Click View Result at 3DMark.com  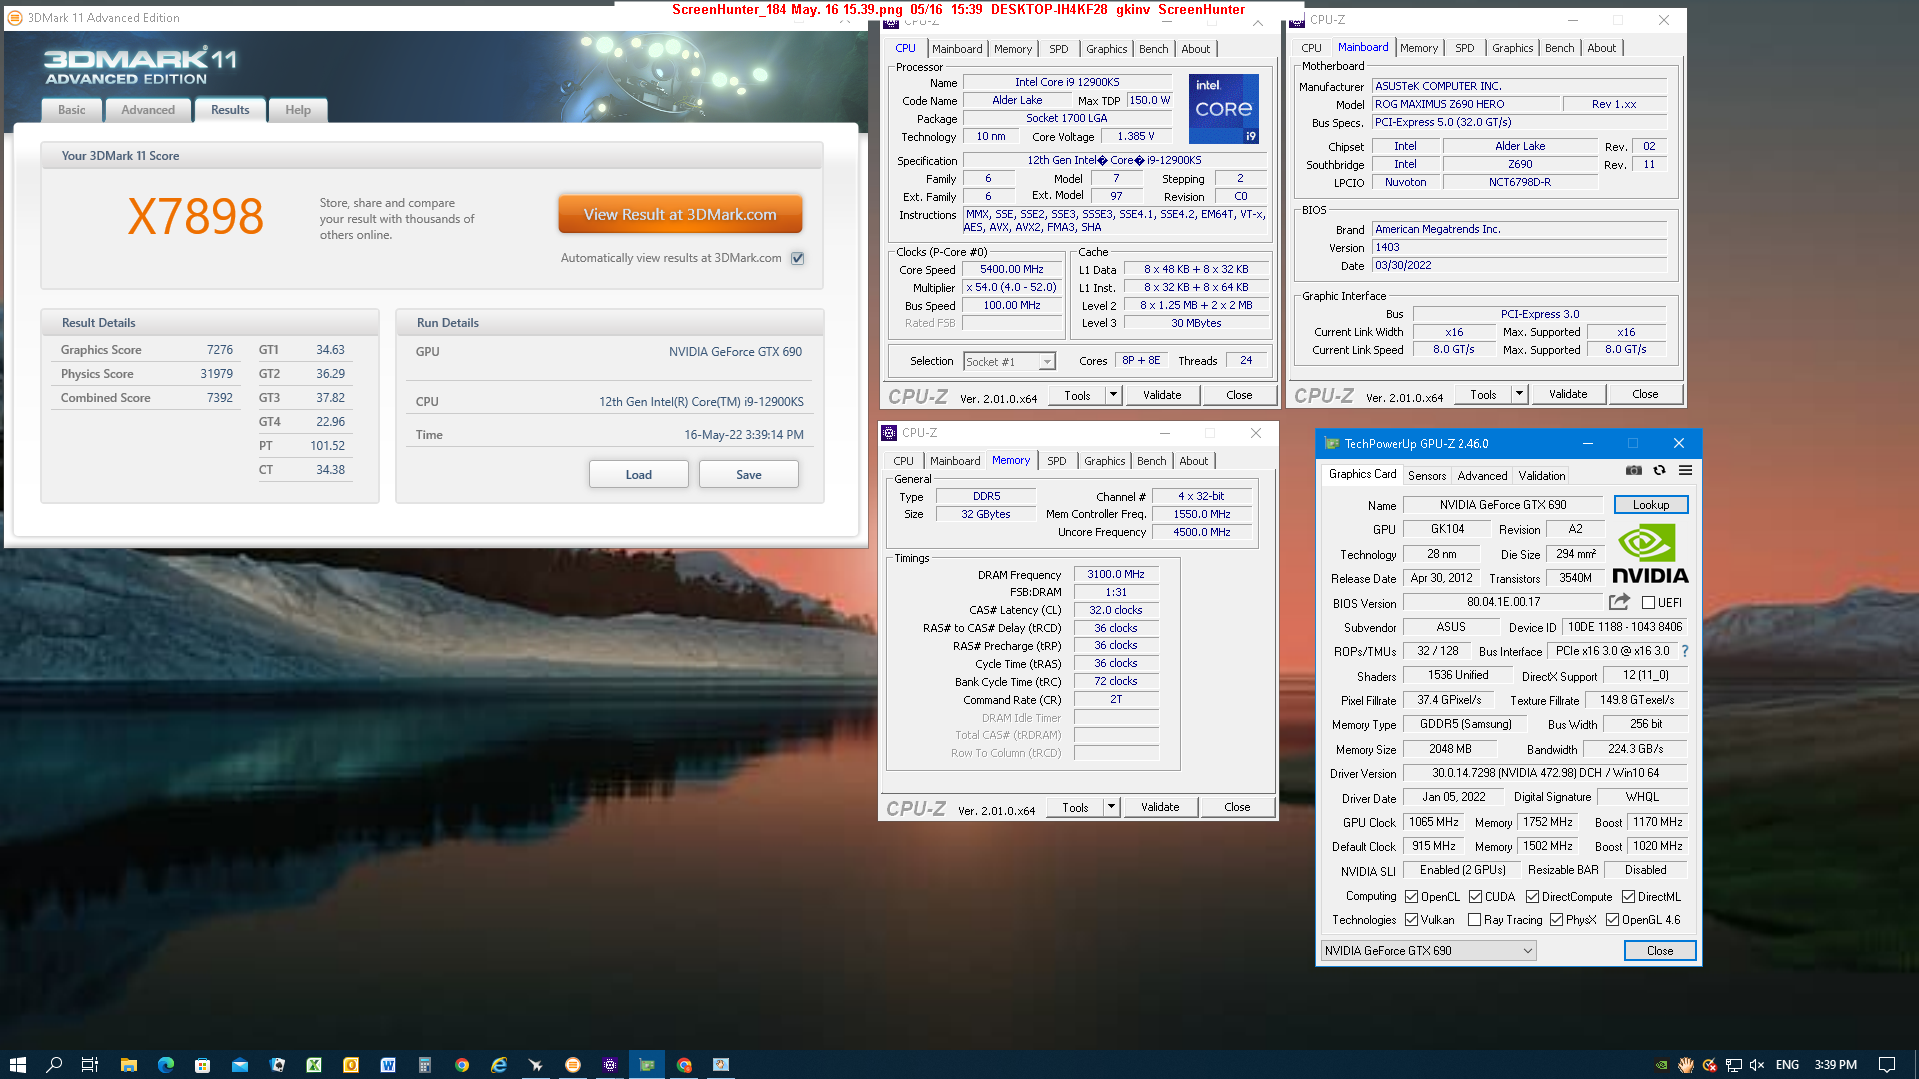(x=680, y=214)
